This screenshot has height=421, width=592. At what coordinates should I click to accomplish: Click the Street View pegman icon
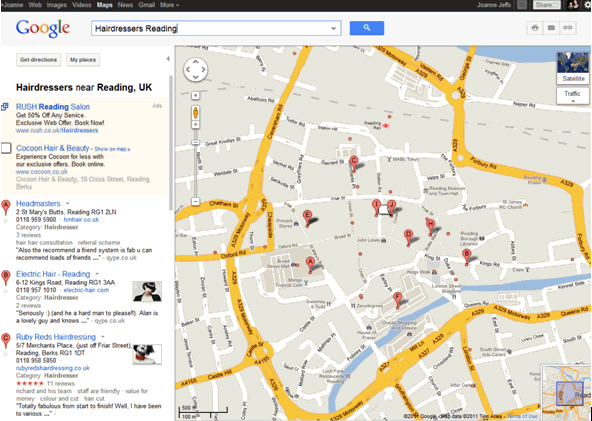(195, 113)
